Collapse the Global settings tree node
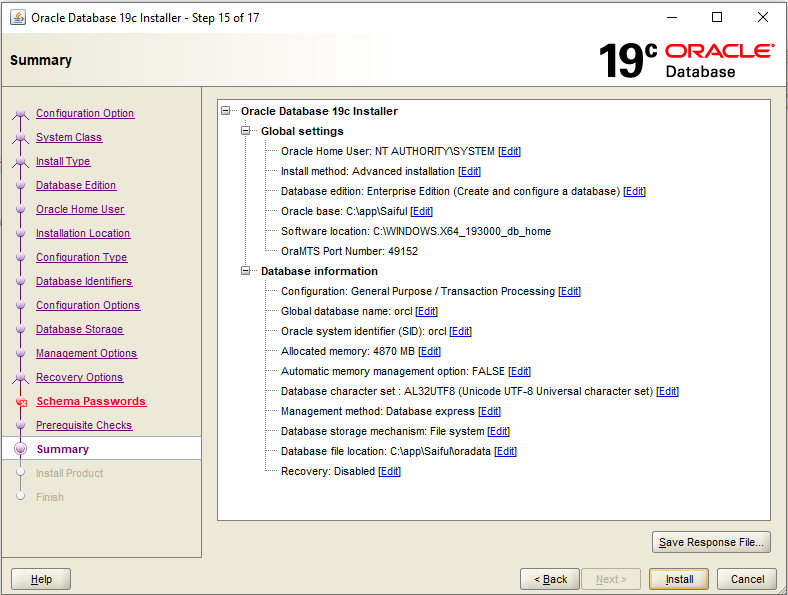Image resolution: width=788 pixels, height=595 pixels. pos(246,131)
